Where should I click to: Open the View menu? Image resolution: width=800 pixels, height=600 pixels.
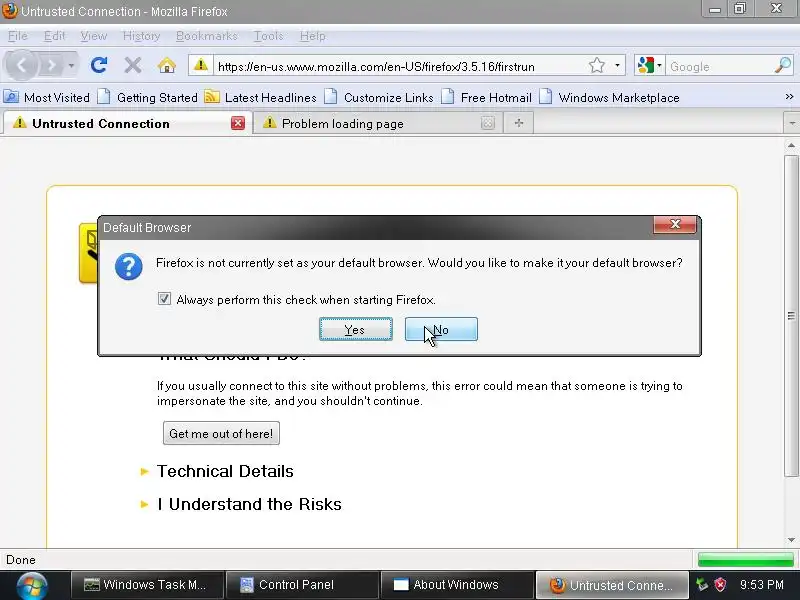93,36
